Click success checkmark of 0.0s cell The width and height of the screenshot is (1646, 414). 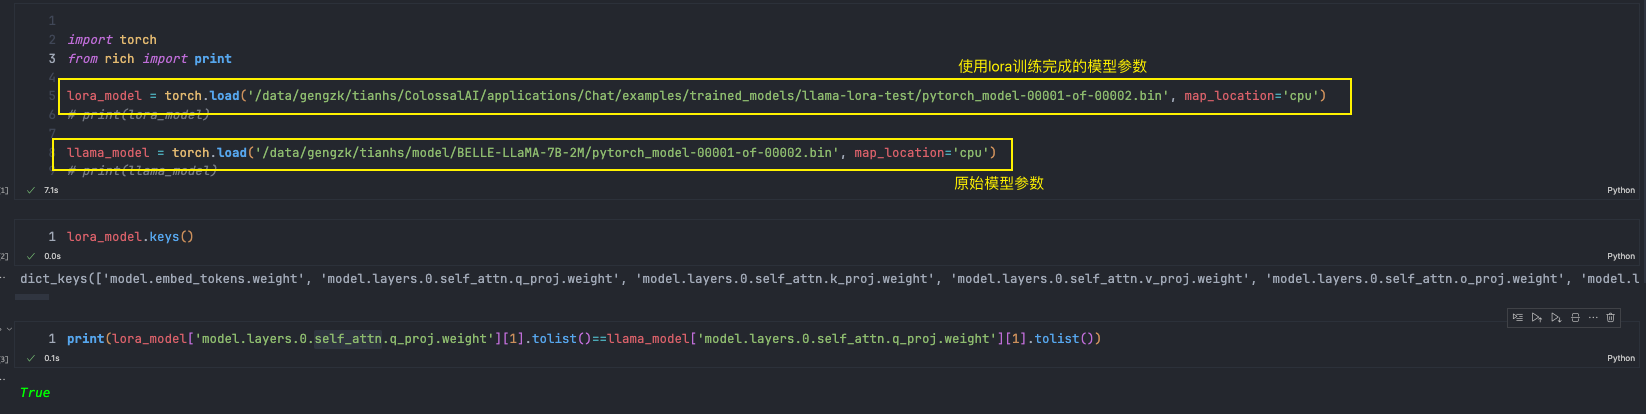[x=31, y=256]
